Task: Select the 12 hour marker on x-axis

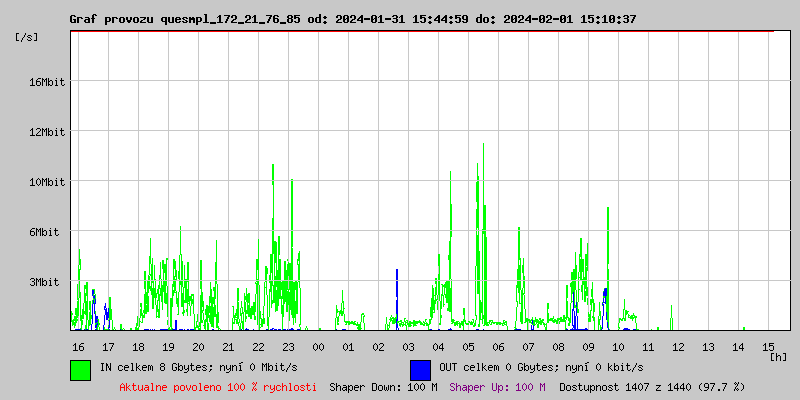Action: point(678,346)
